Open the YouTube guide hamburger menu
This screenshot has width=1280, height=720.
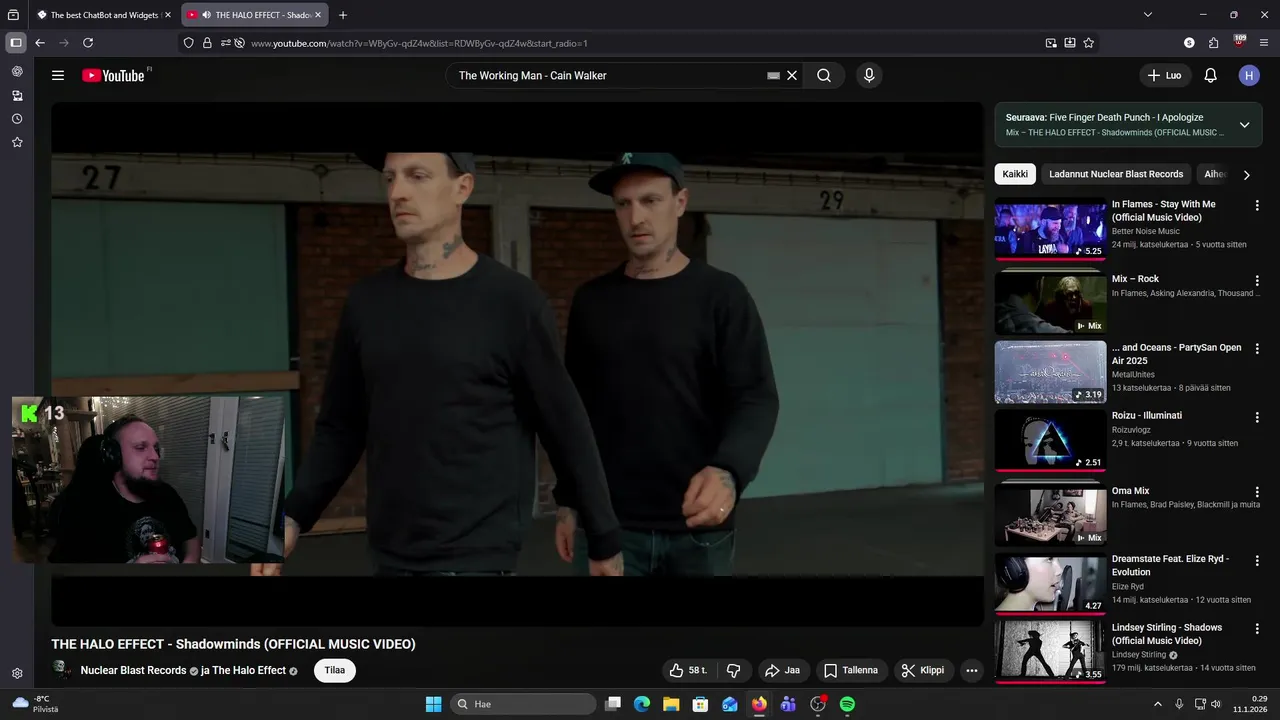click(x=58, y=75)
